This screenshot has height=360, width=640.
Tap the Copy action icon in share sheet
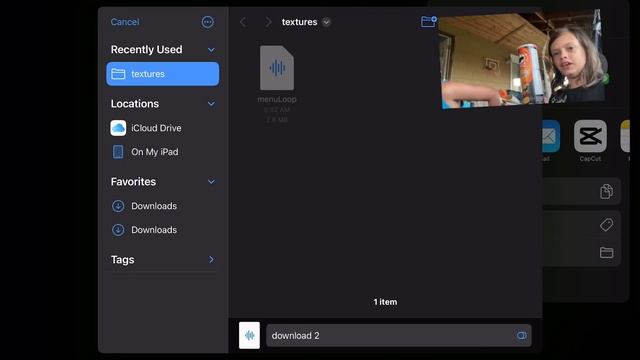tap(607, 191)
